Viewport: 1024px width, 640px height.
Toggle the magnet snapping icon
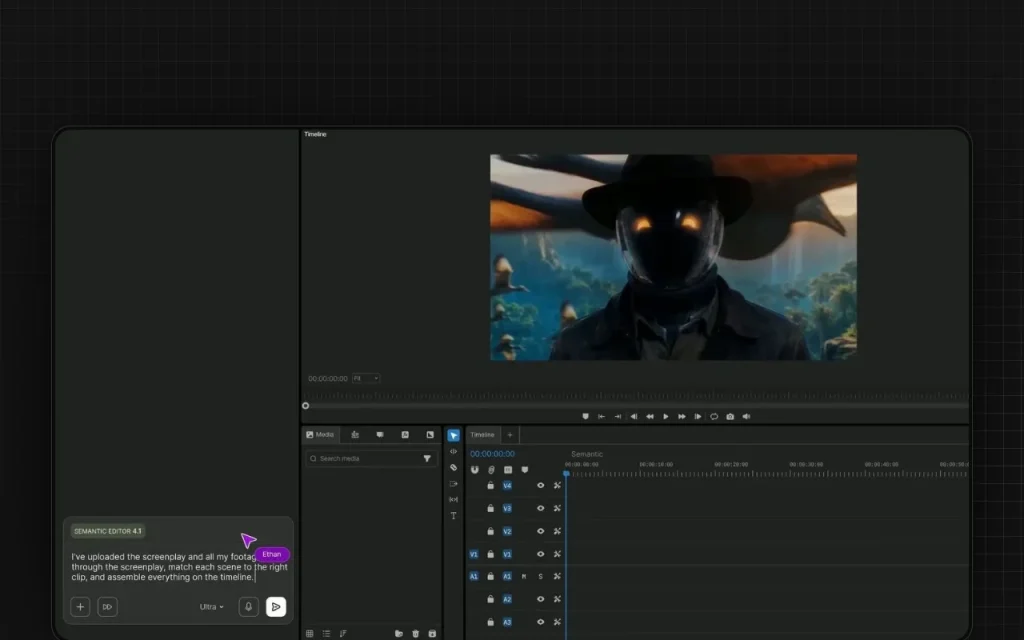(475, 470)
